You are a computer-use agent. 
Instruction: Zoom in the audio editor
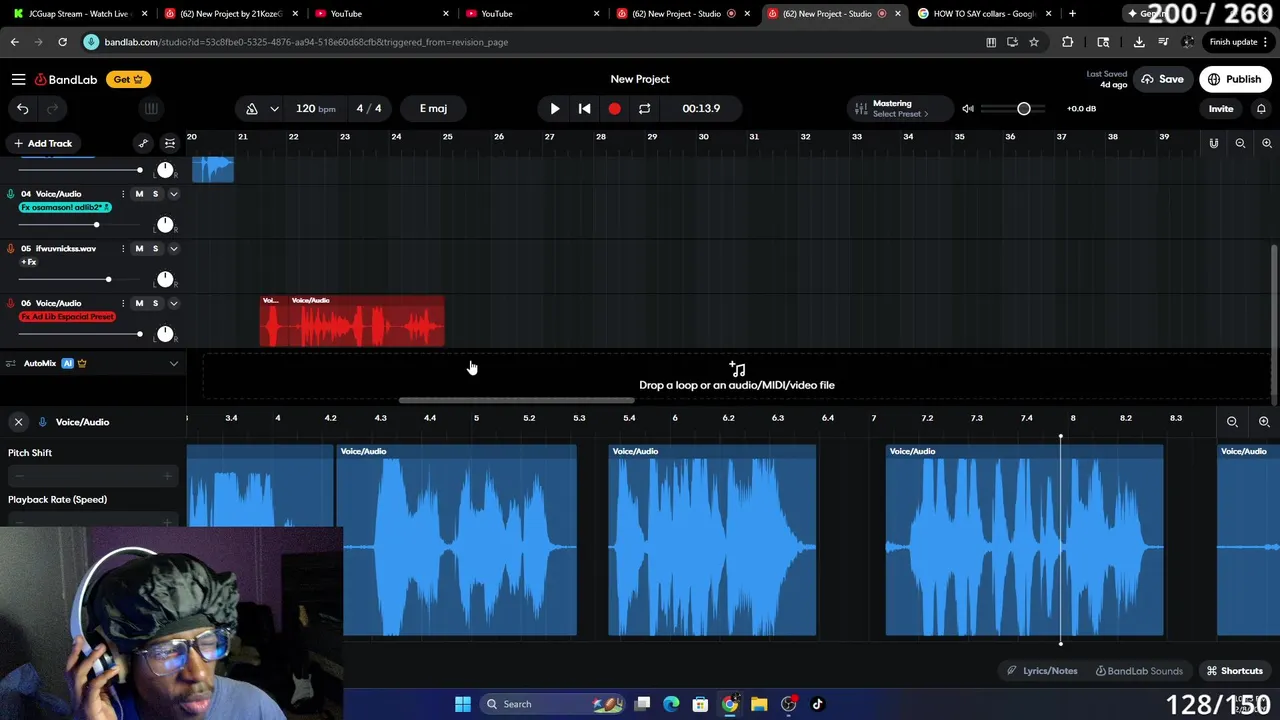pos(1264,422)
